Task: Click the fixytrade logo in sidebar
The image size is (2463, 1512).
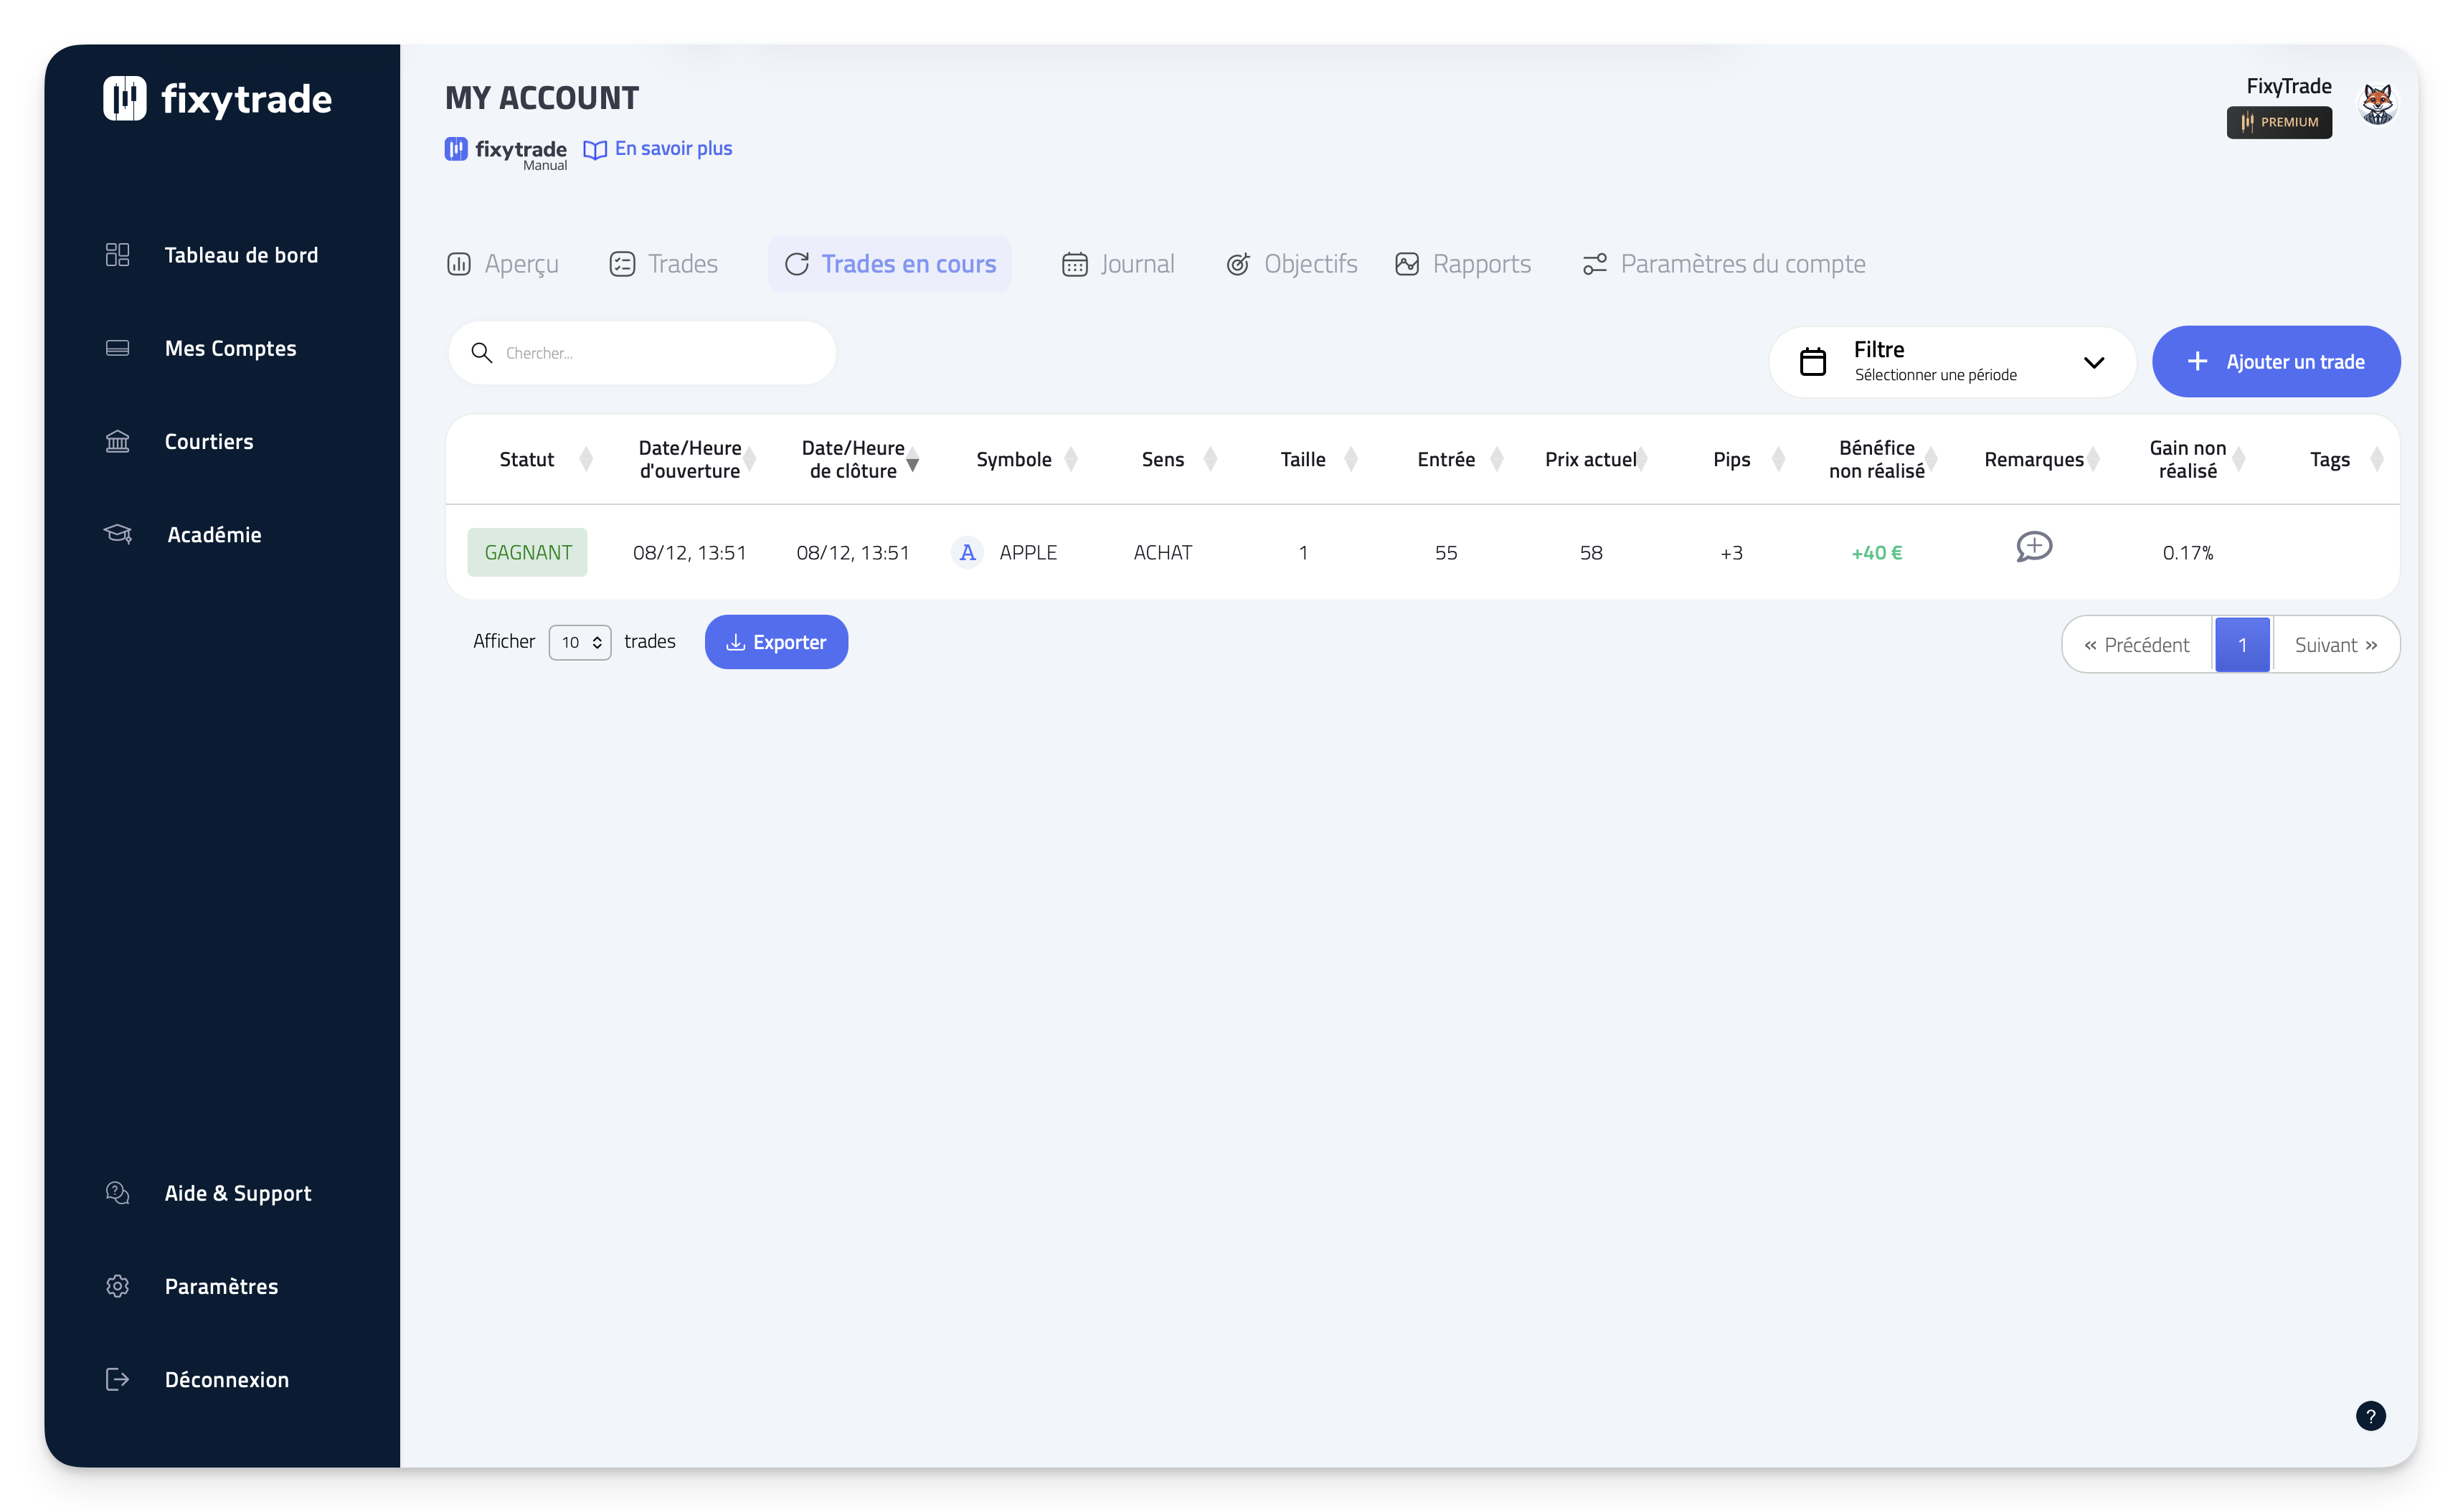Action: coord(217,99)
